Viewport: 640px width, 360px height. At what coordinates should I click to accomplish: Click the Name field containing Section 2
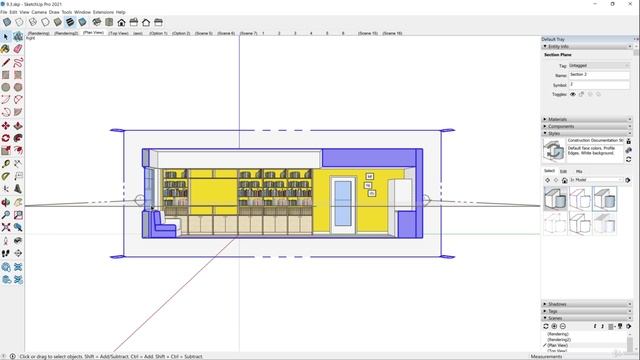click(599, 75)
